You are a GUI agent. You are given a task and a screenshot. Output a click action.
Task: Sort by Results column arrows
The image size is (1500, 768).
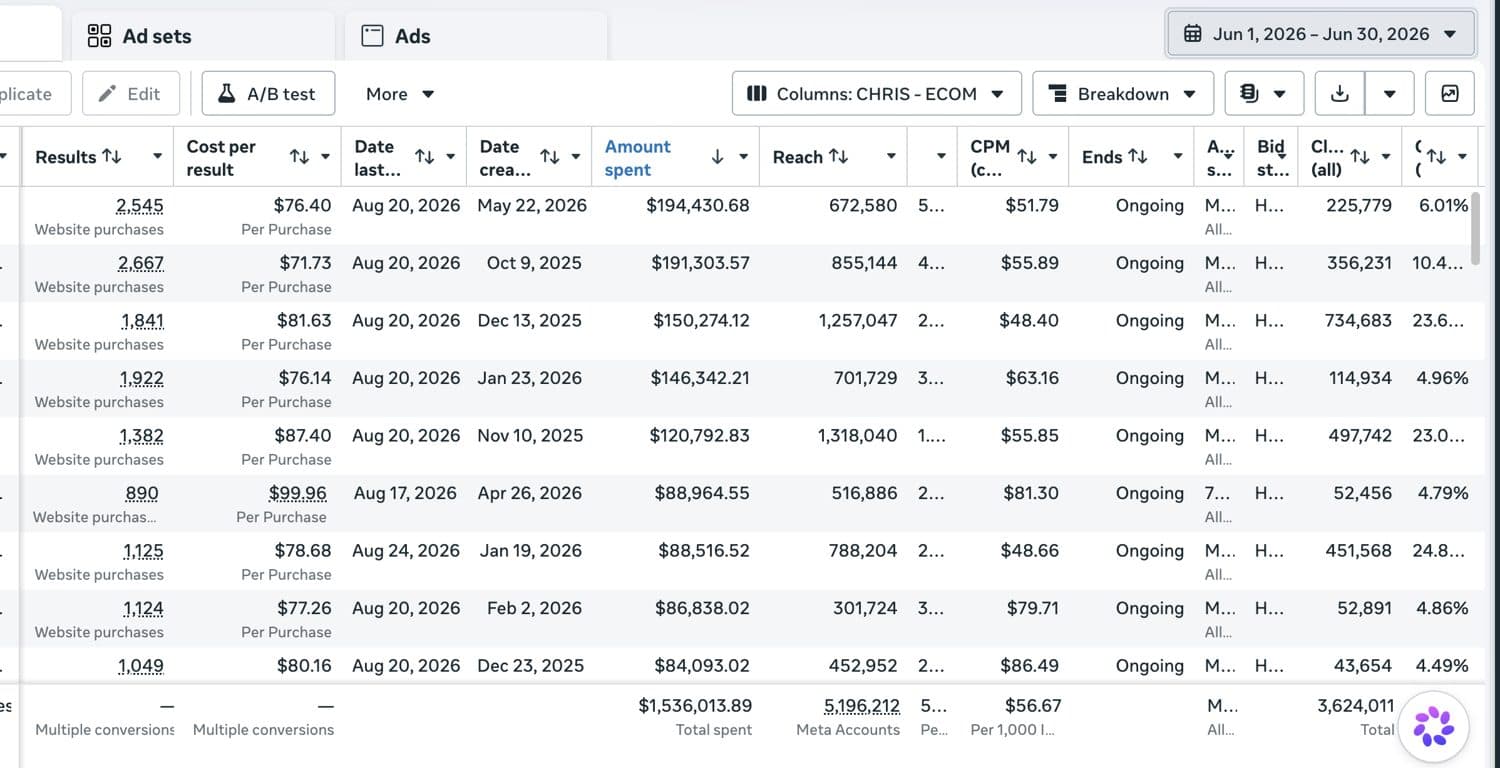112,157
